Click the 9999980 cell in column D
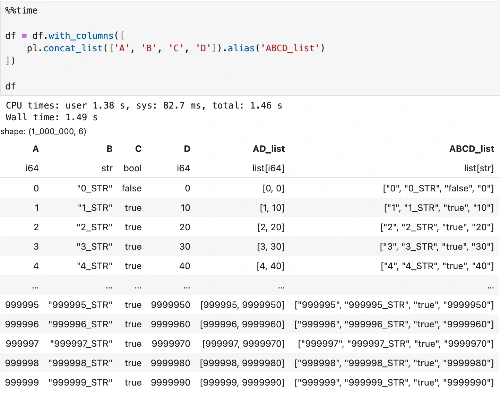 coord(170,363)
